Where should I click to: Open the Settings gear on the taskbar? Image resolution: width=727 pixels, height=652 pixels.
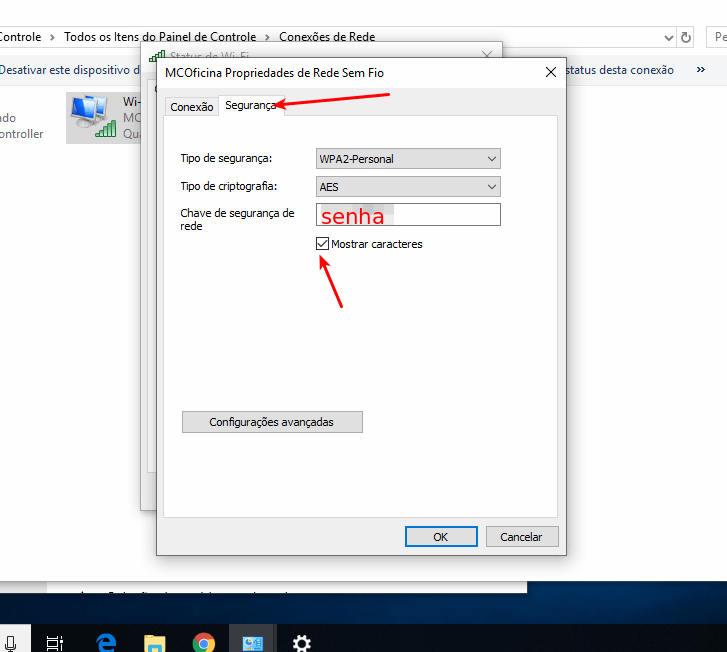tap(301, 643)
